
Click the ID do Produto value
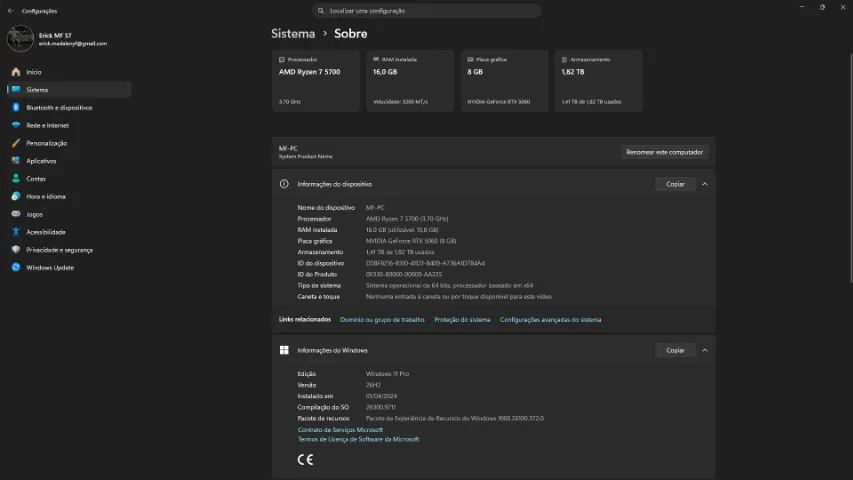pyautogui.click(x=404, y=274)
